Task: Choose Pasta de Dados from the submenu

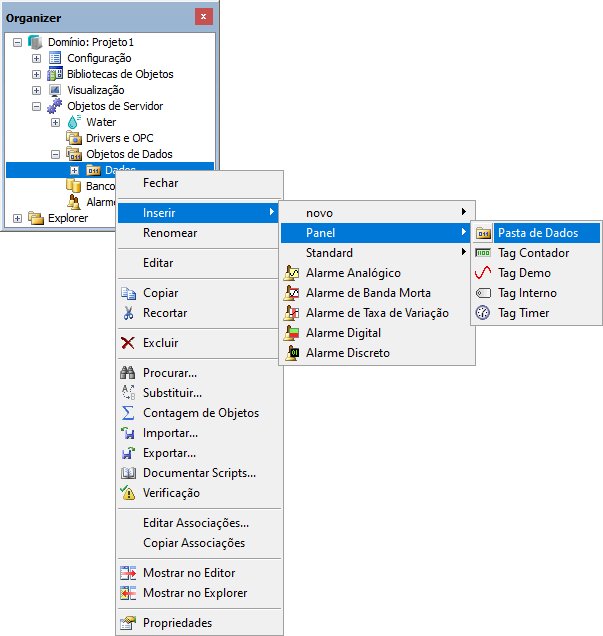Action: point(538,233)
